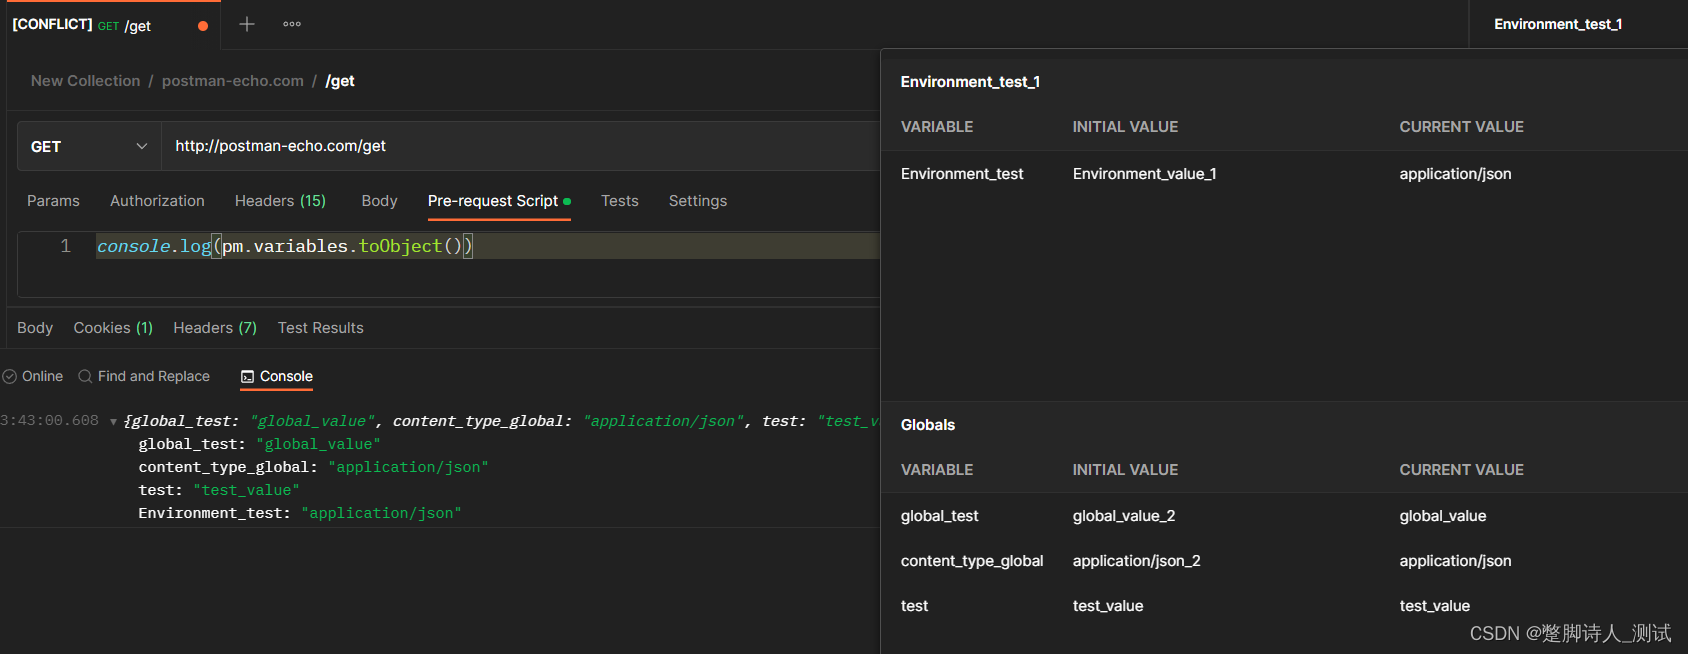This screenshot has width=1688, height=654.
Task: Click the Environment_test_1 section heading
Action: pos(970,82)
